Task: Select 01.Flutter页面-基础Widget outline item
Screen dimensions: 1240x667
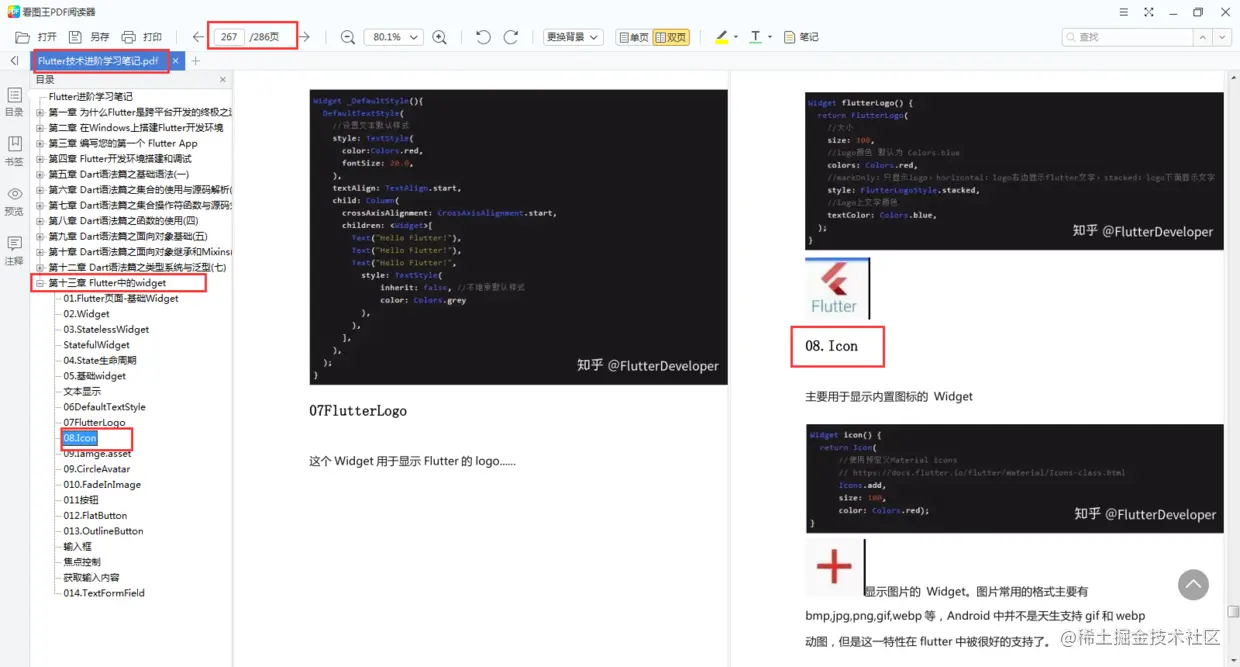Action: tap(121, 298)
